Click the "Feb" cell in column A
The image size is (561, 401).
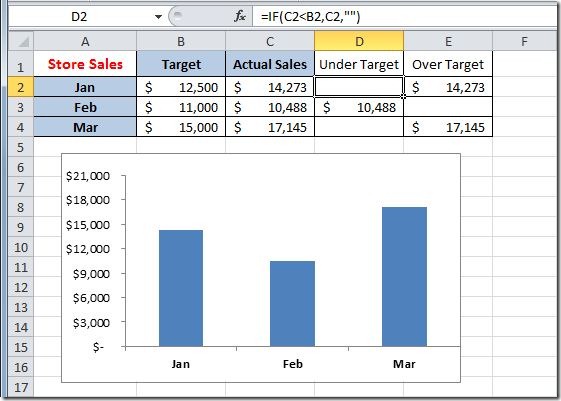(x=85, y=107)
